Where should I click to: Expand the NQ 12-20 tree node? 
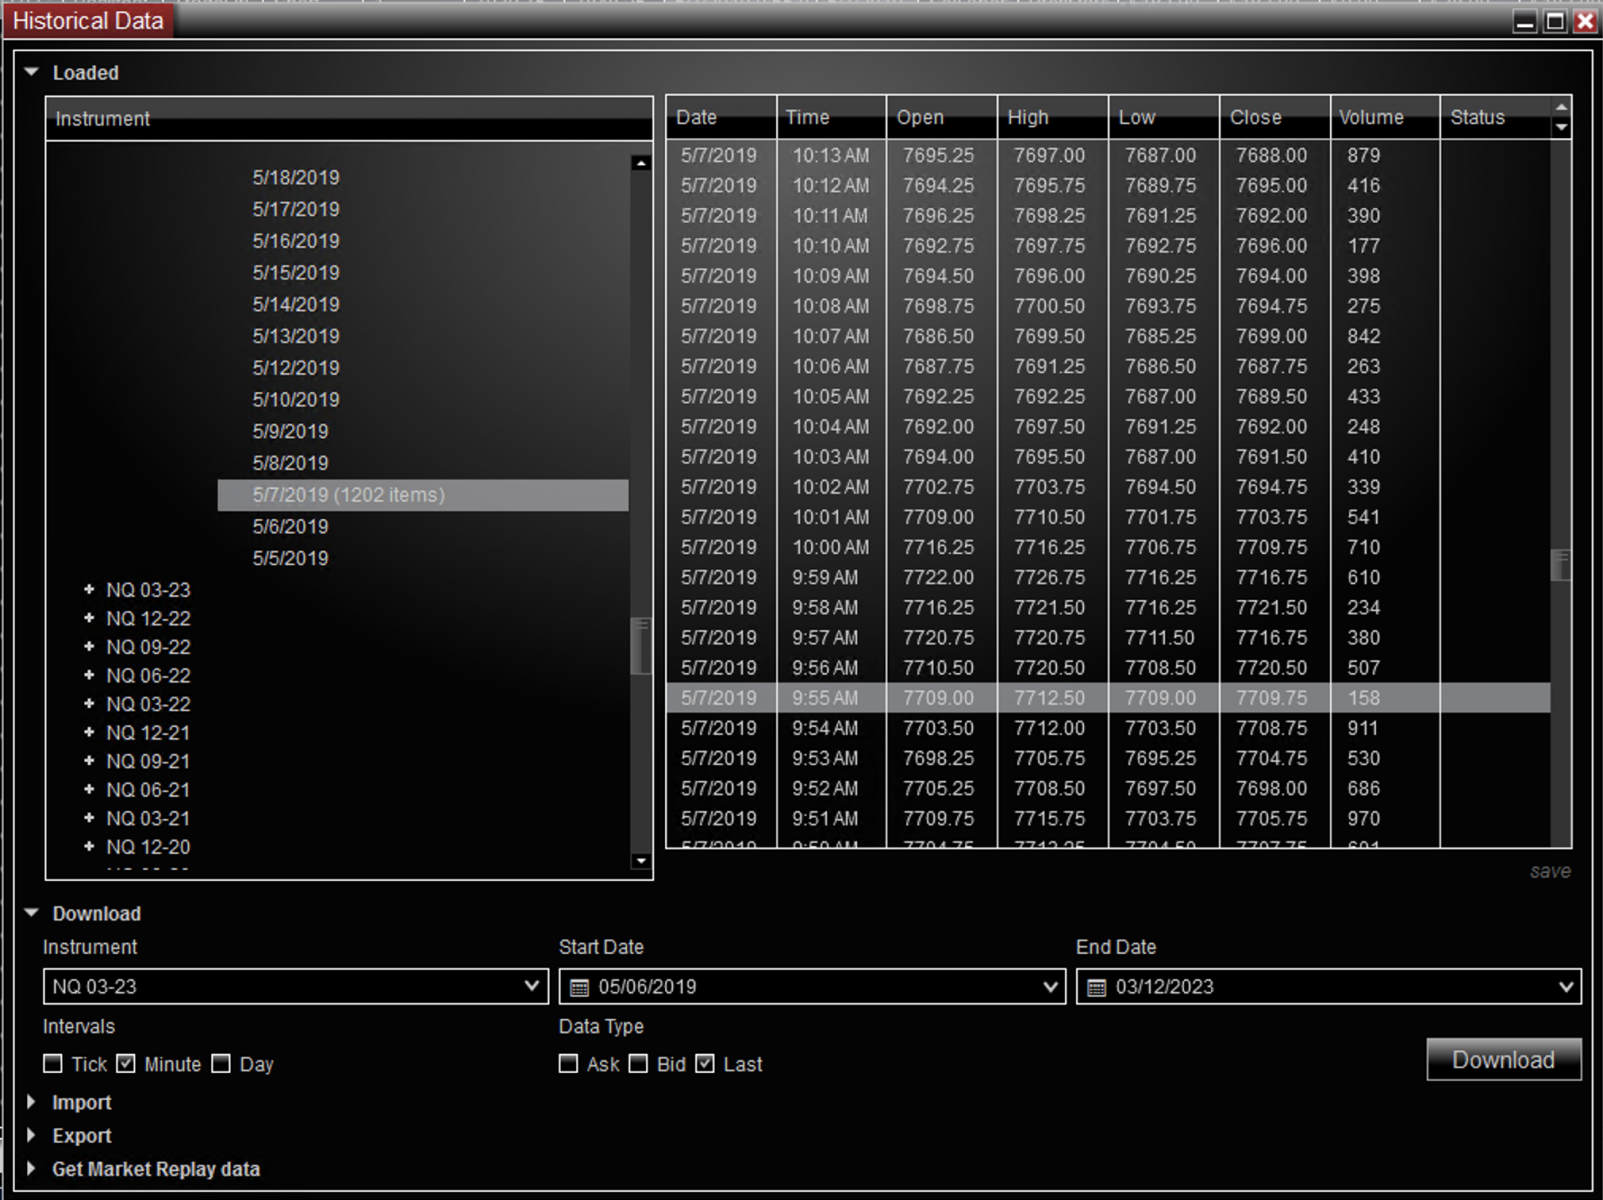(89, 846)
